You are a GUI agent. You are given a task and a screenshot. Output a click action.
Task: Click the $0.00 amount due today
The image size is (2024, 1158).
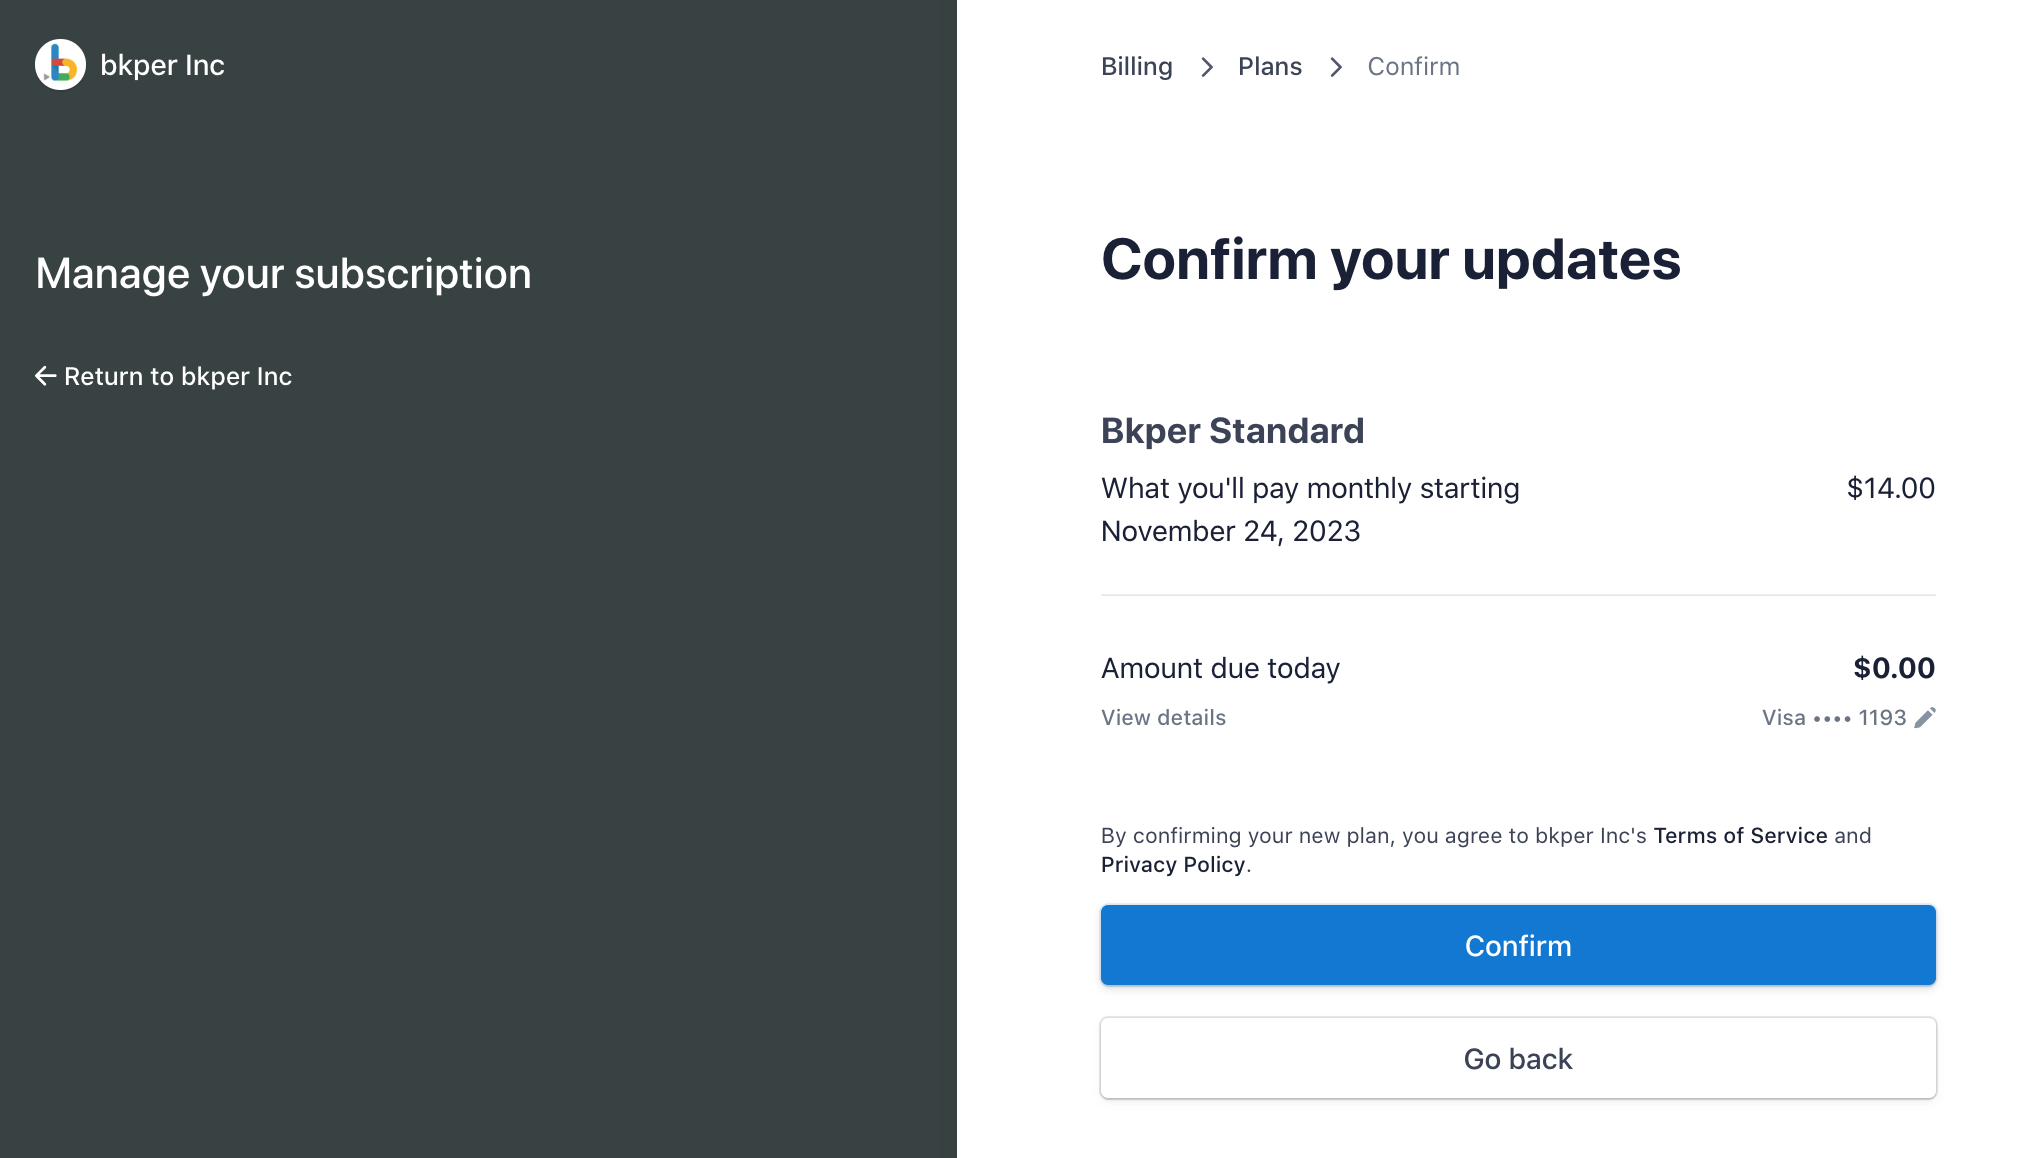click(1893, 667)
